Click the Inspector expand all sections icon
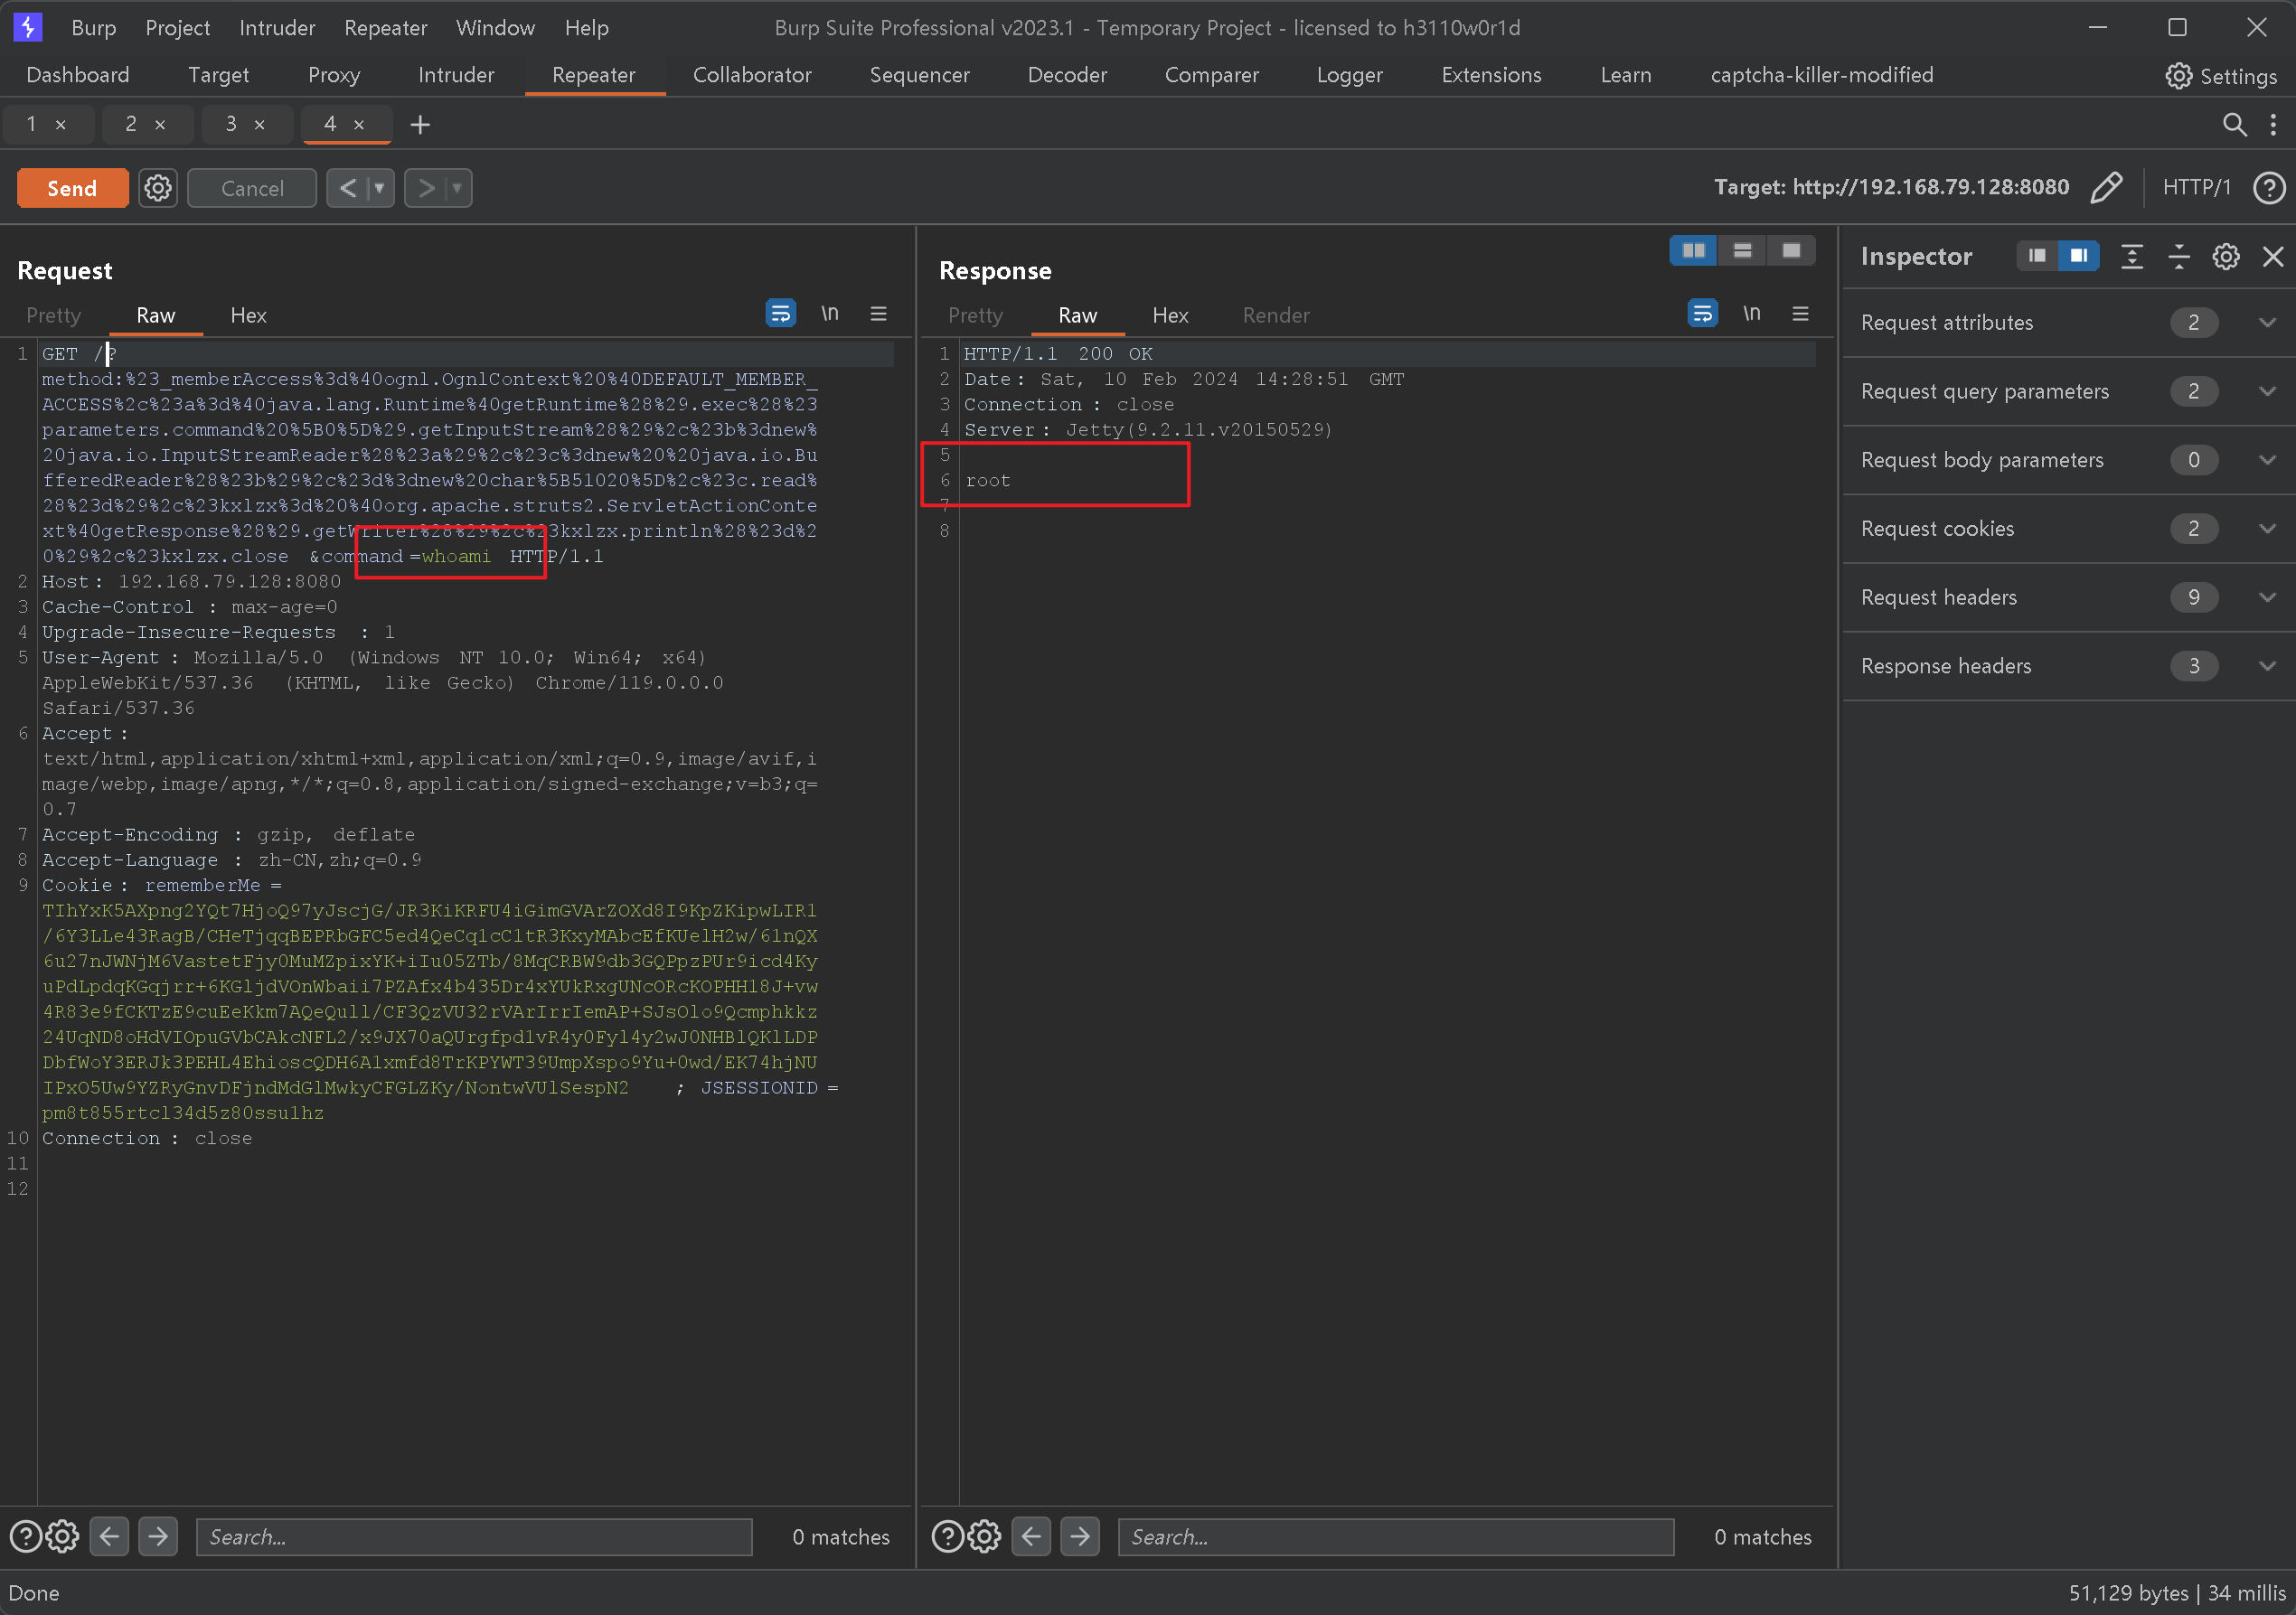 coord(2131,257)
